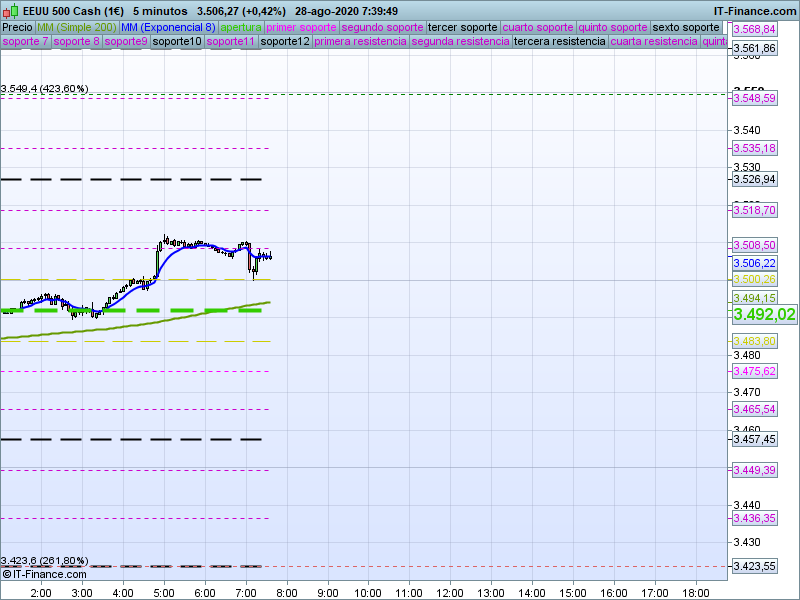Select the primer soporte label
This screenshot has width=800, height=600.
(x=302, y=27)
